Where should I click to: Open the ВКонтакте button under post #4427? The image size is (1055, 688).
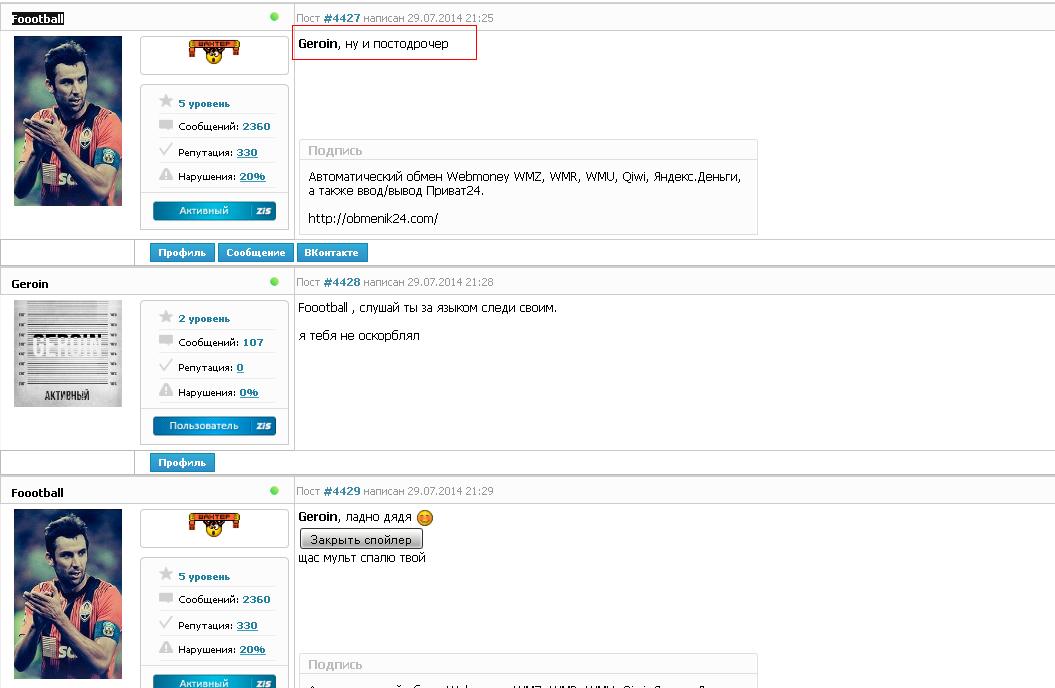(x=332, y=252)
